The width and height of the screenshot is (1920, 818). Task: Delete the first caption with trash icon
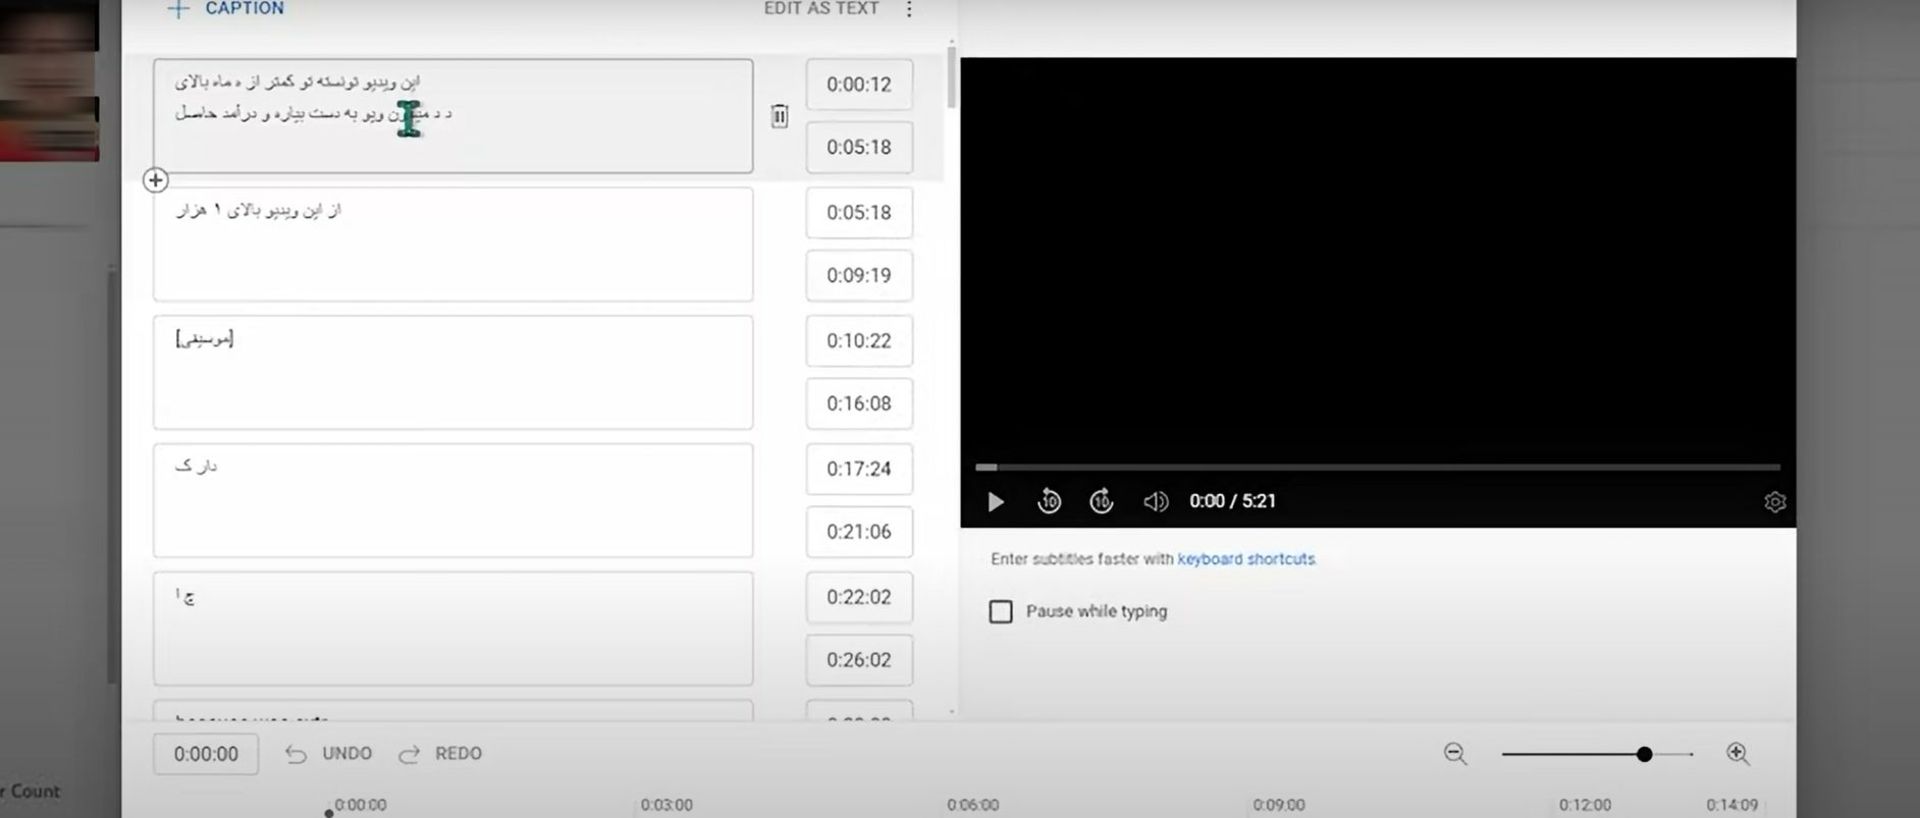click(x=780, y=117)
